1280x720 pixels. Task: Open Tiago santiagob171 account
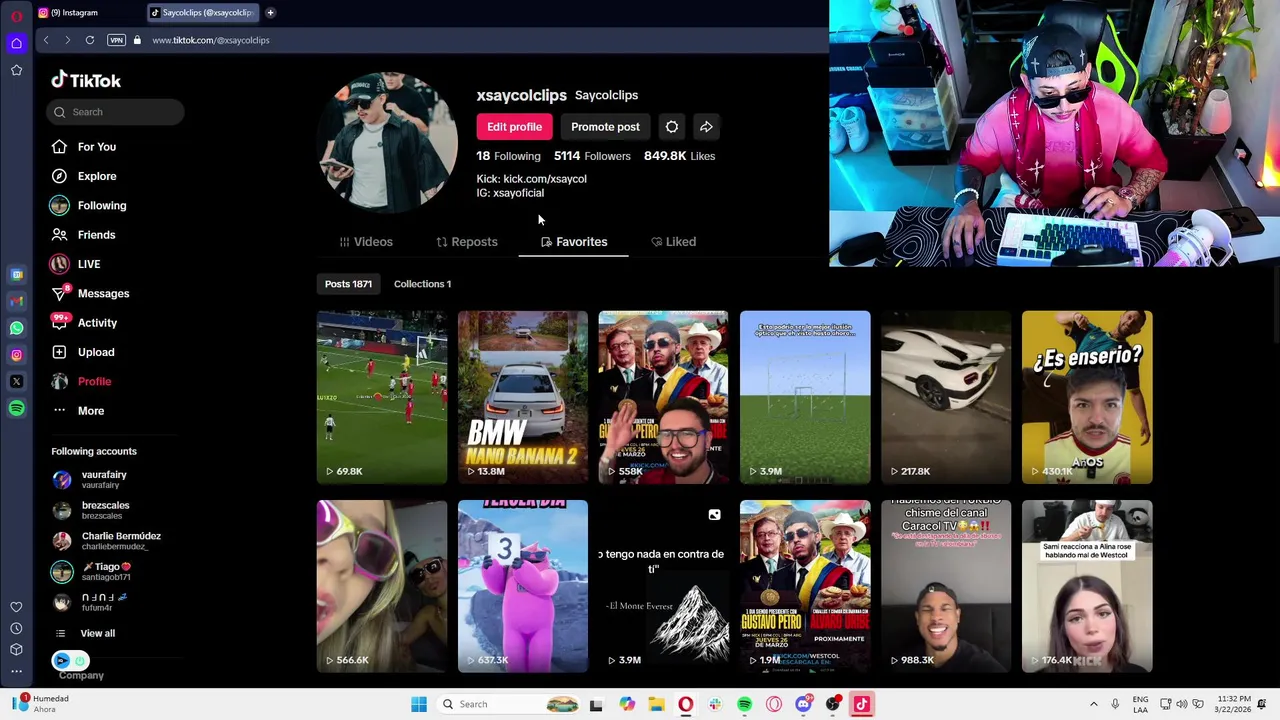tap(92, 571)
